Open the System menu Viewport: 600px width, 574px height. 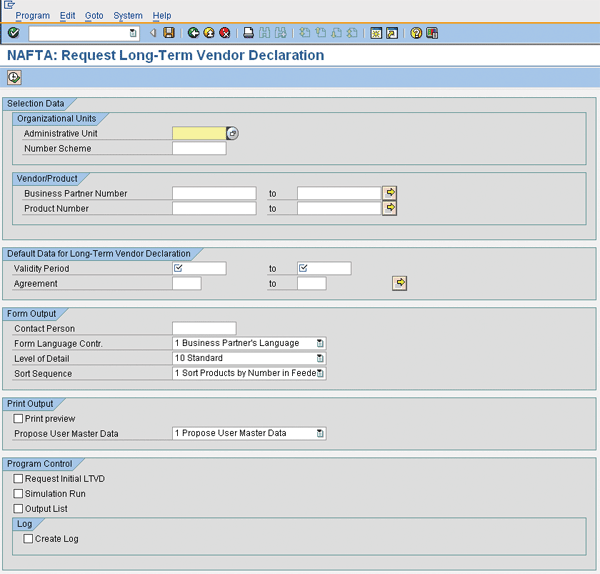pos(128,16)
